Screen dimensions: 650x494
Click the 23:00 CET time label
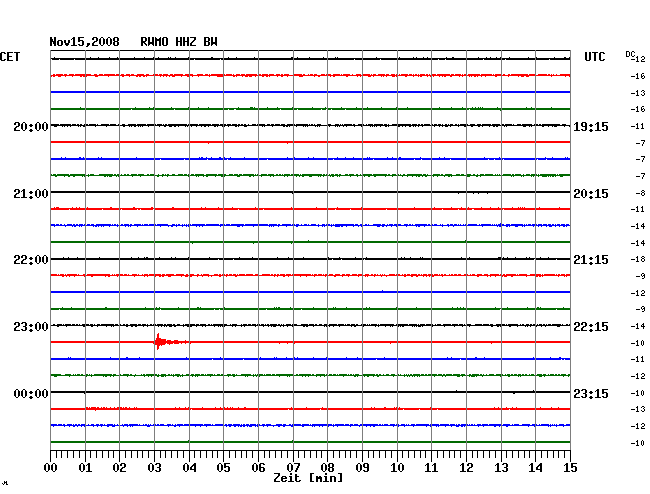31,327
